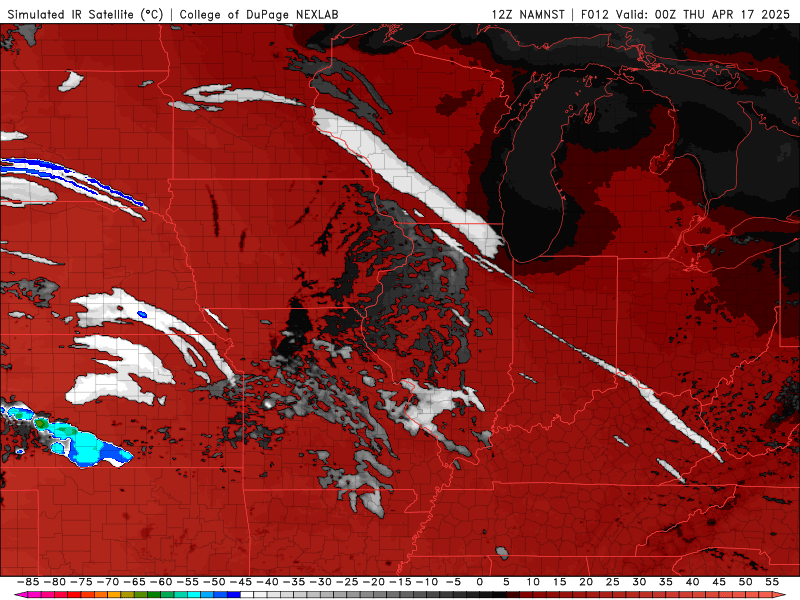Click the '12Z NAMNST' model run label
The height and width of the screenshot is (600, 800).
coord(528,14)
